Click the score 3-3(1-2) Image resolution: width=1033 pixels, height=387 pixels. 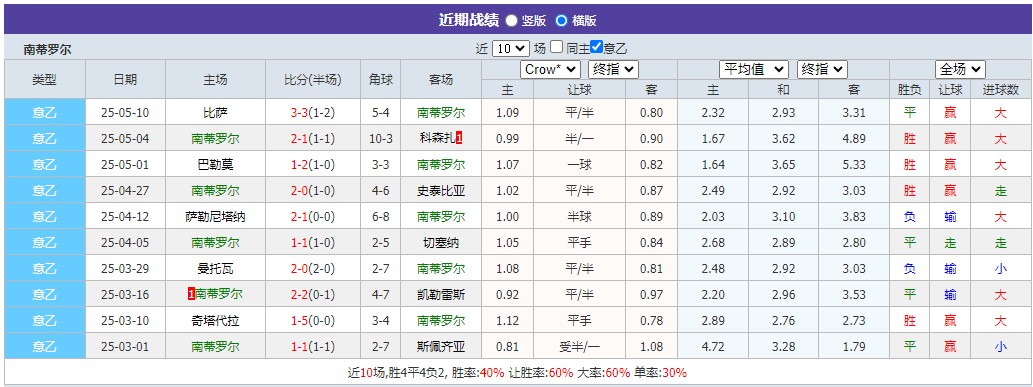point(313,113)
